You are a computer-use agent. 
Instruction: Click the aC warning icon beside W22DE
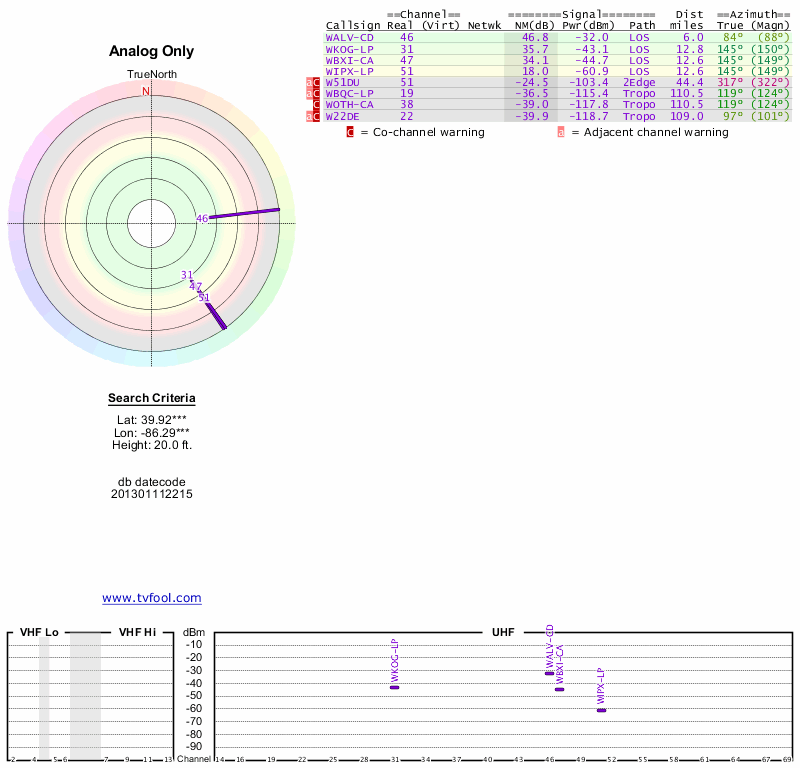pyautogui.click(x=313, y=116)
